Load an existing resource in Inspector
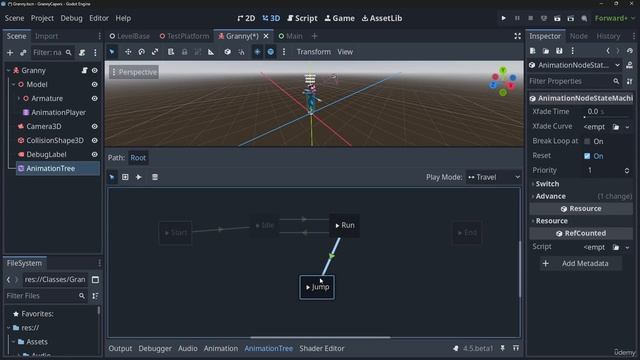This screenshot has height=360, width=640. [546, 51]
